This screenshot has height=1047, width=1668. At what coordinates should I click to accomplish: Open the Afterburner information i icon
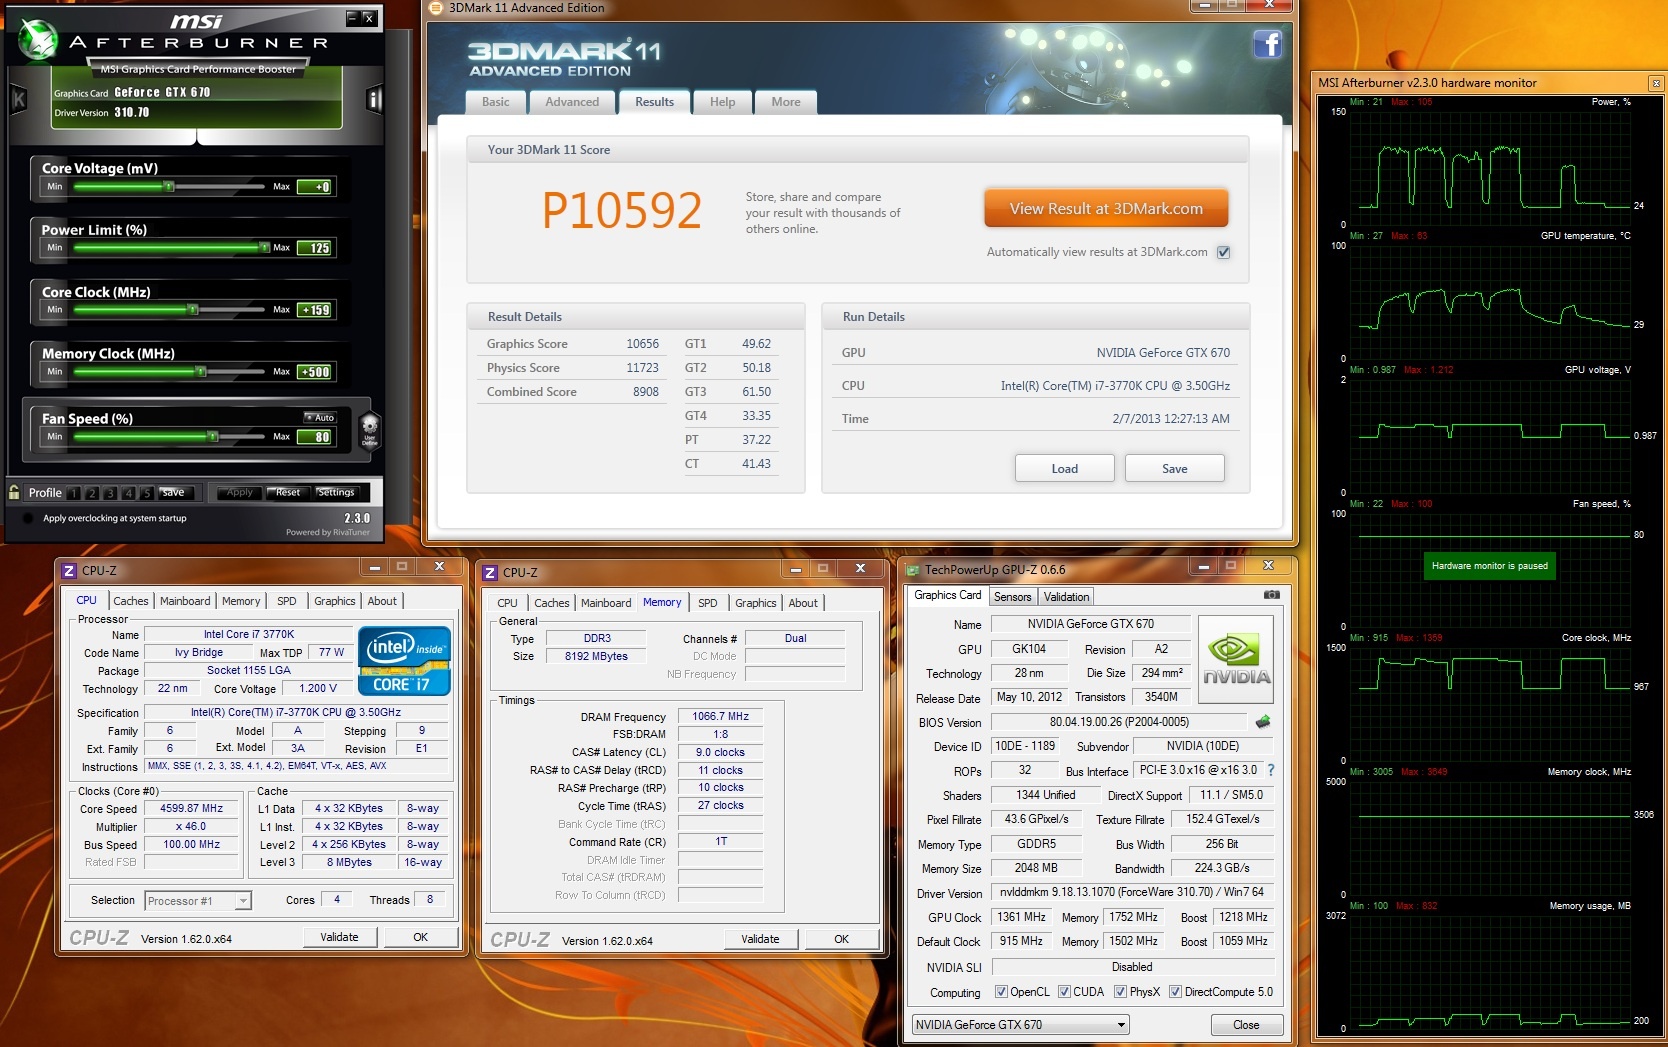pos(375,99)
